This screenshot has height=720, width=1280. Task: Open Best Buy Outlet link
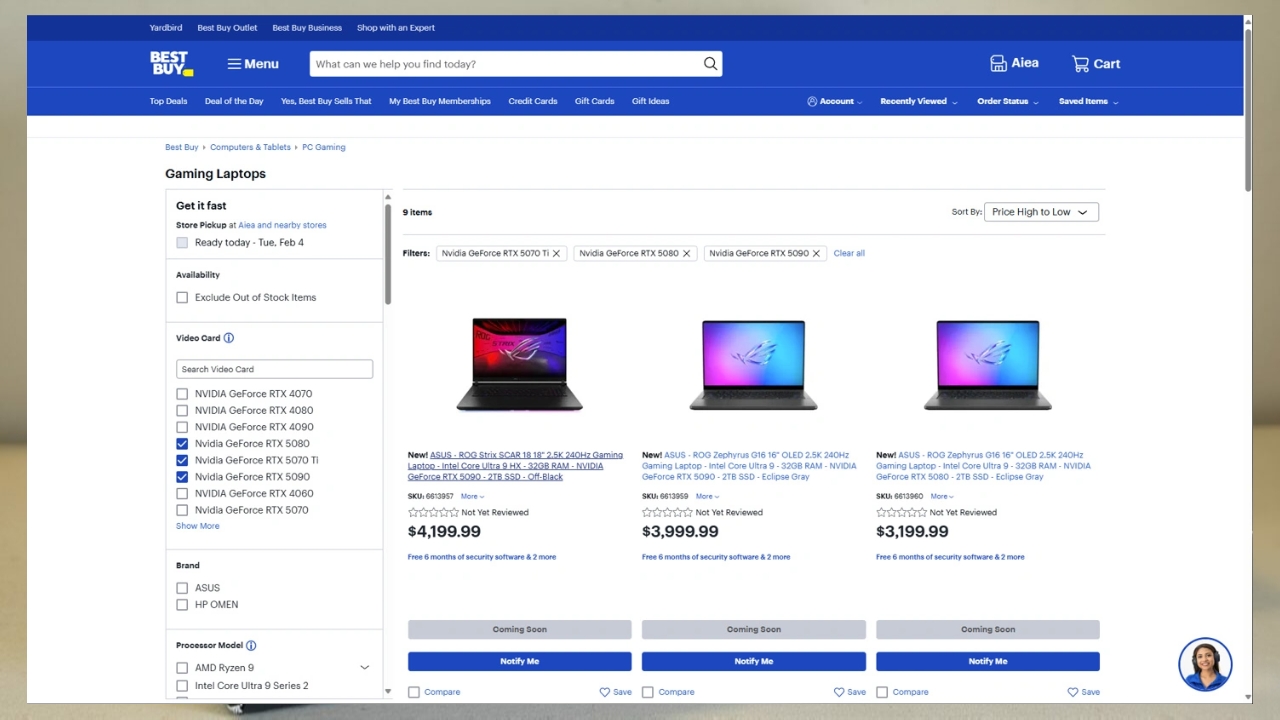click(227, 28)
